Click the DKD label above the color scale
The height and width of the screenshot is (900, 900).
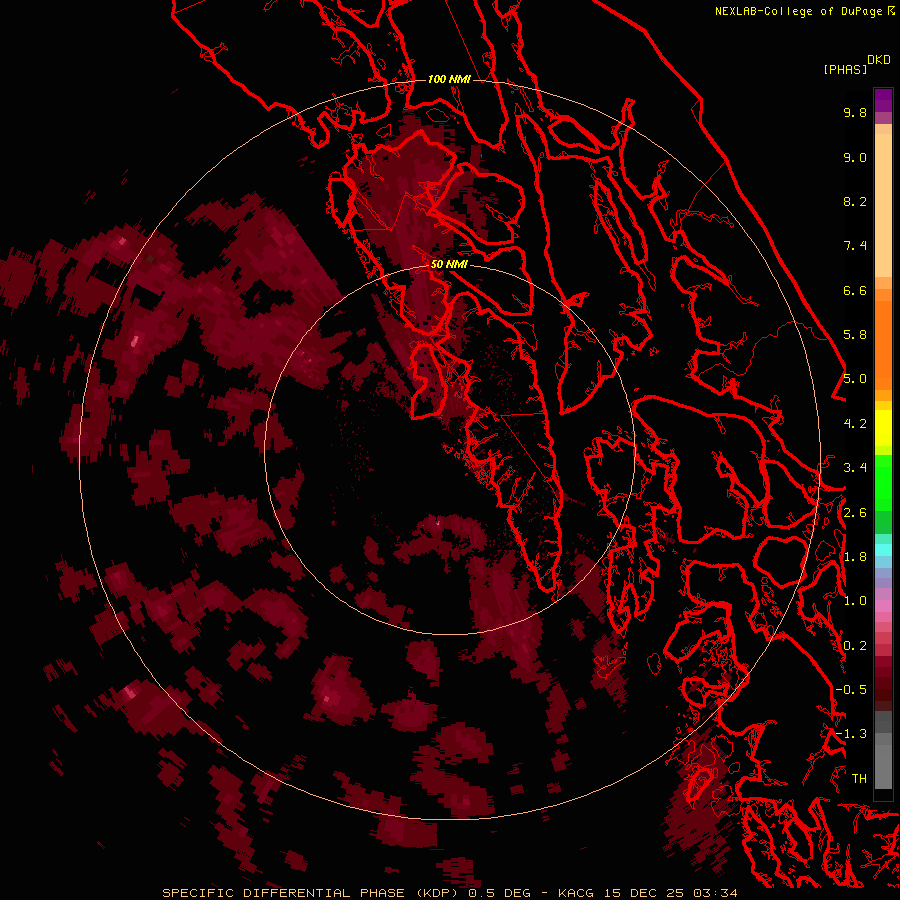[879, 60]
